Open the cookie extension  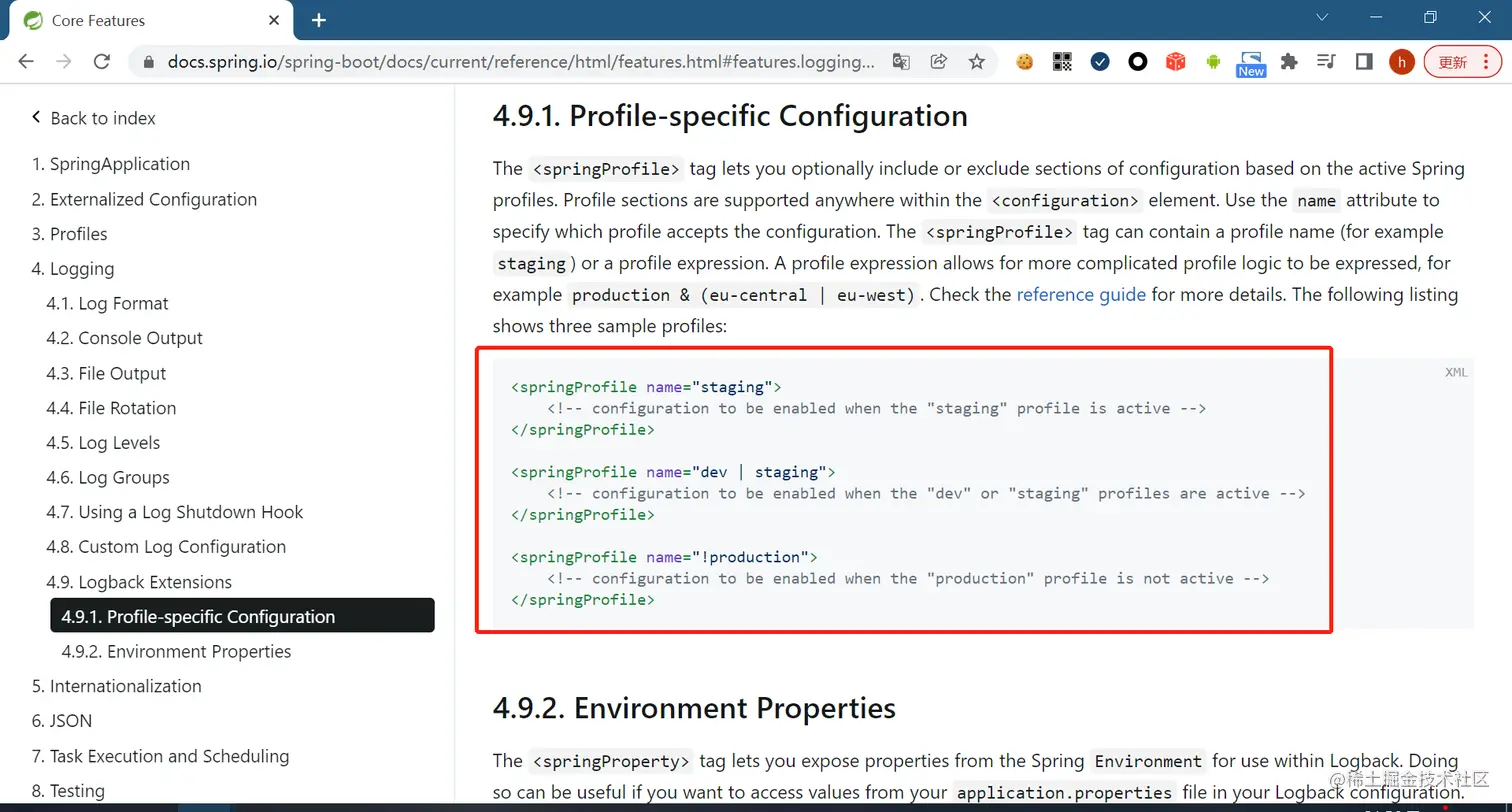click(x=1024, y=62)
